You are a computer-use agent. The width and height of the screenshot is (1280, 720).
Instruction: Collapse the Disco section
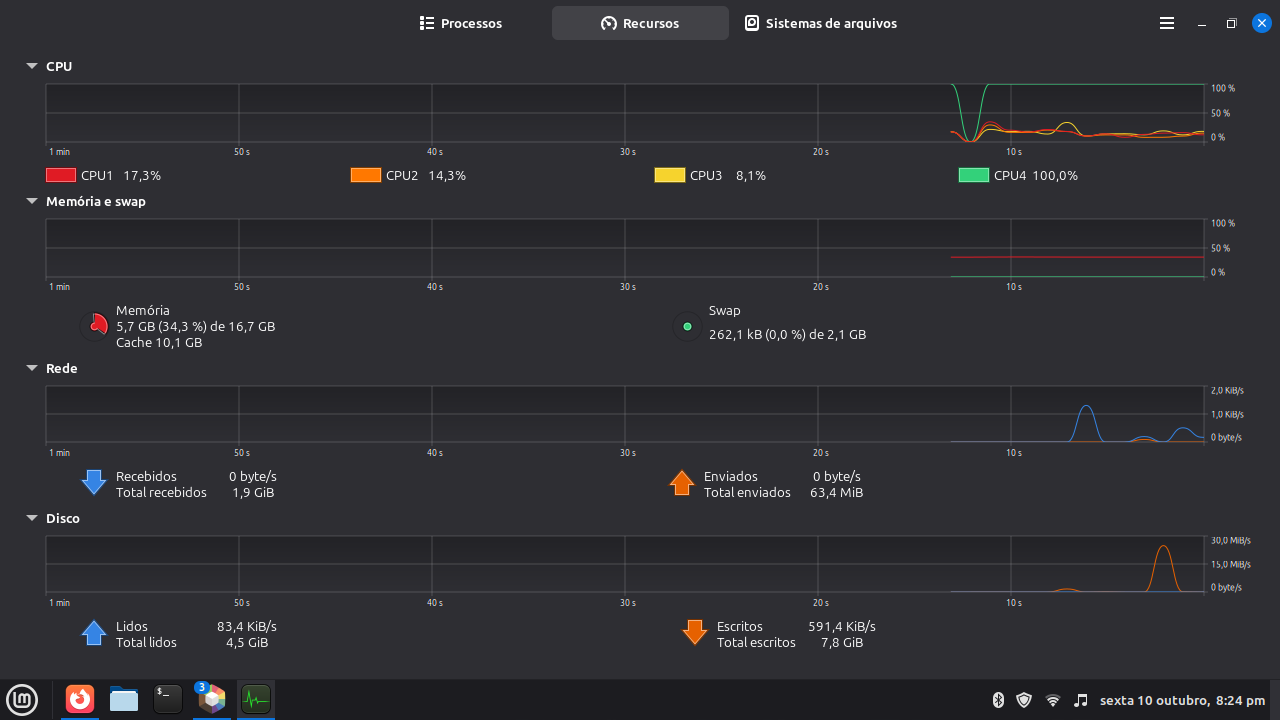click(32, 518)
